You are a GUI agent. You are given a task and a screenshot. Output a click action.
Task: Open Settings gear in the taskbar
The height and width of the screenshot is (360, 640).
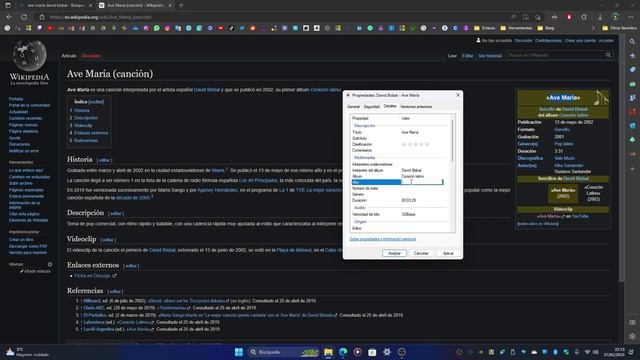(387, 352)
